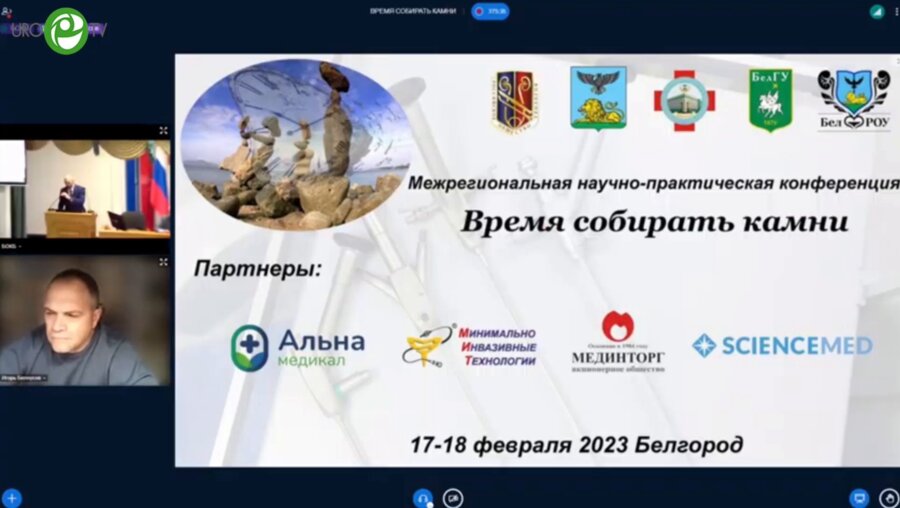Screen dimensions: 900x508
Task: Click the SCIENCEMED partner logo
Action: pos(782,346)
